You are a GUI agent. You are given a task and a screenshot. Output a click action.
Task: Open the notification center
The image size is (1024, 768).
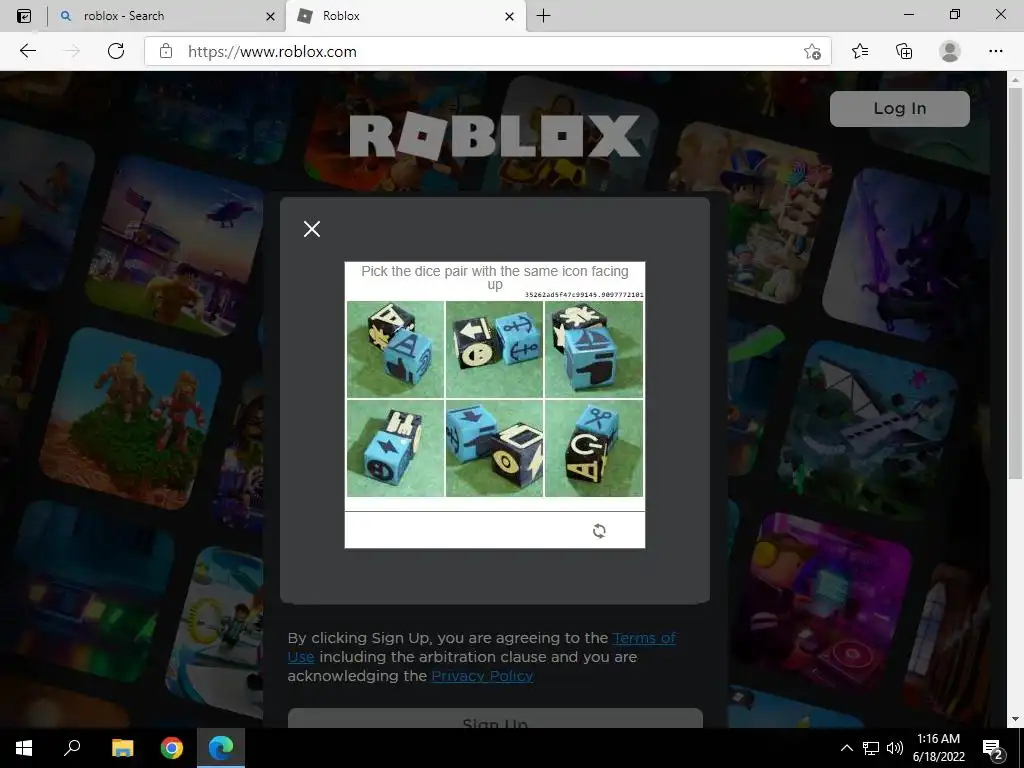(993, 748)
